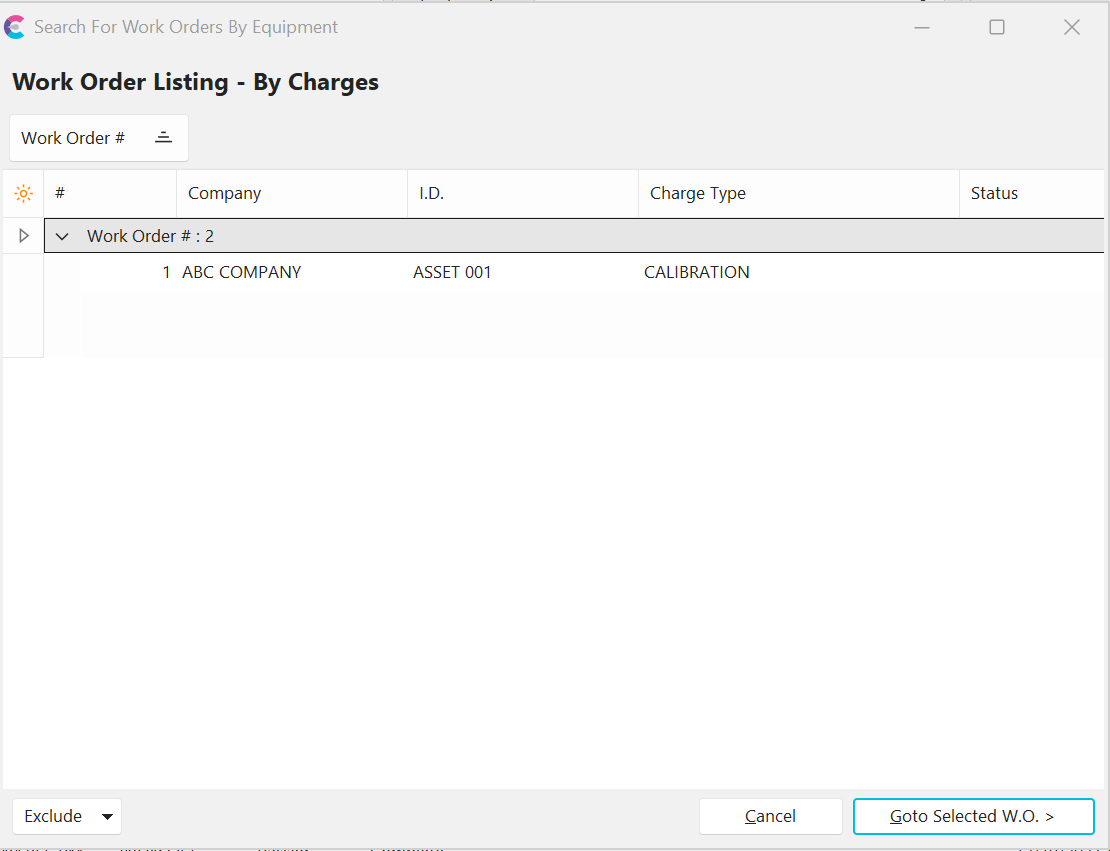Click the Work Order # grouping chip
Viewport: 1110px width, 851px height.
(x=74, y=138)
